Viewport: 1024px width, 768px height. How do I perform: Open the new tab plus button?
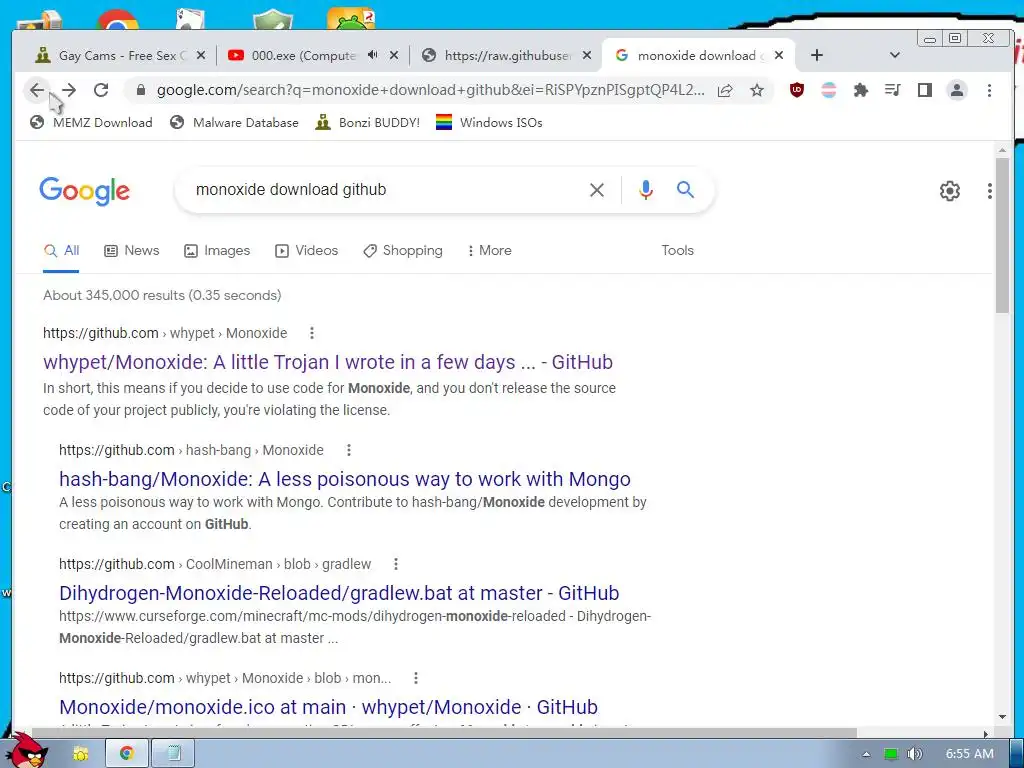[x=816, y=56]
